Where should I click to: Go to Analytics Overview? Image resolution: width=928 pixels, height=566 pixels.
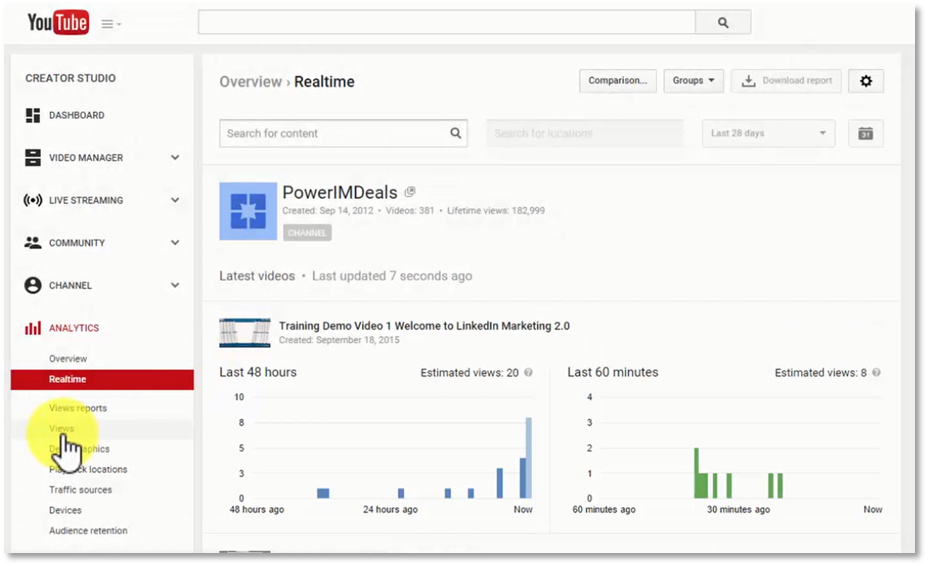click(68, 359)
